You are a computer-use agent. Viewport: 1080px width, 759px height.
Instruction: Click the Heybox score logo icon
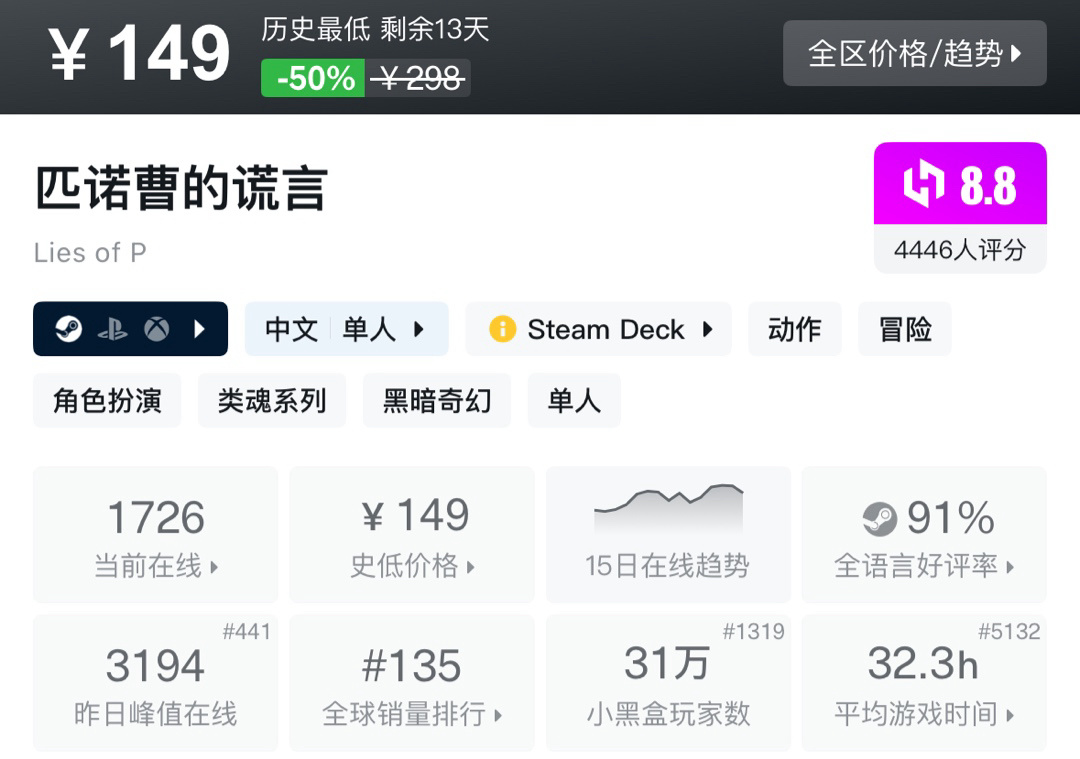pos(923,185)
